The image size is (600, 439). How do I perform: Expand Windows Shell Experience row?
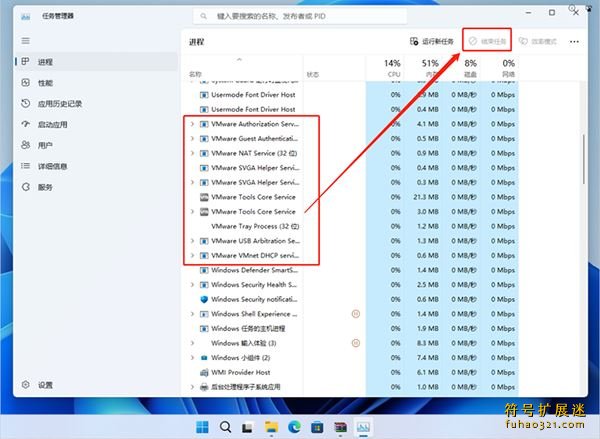coord(192,314)
